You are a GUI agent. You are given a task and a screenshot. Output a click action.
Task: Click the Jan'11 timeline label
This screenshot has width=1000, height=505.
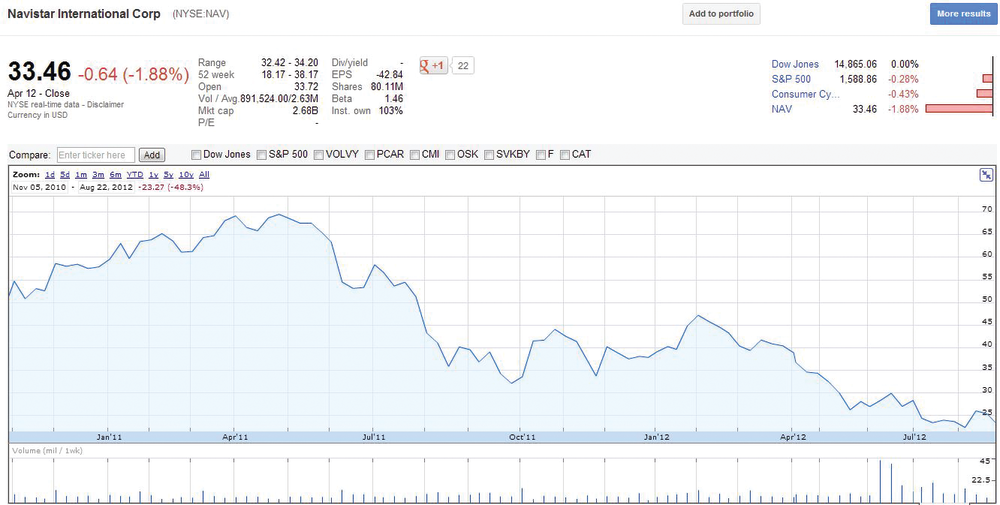pyautogui.click(x=110, y=437)
